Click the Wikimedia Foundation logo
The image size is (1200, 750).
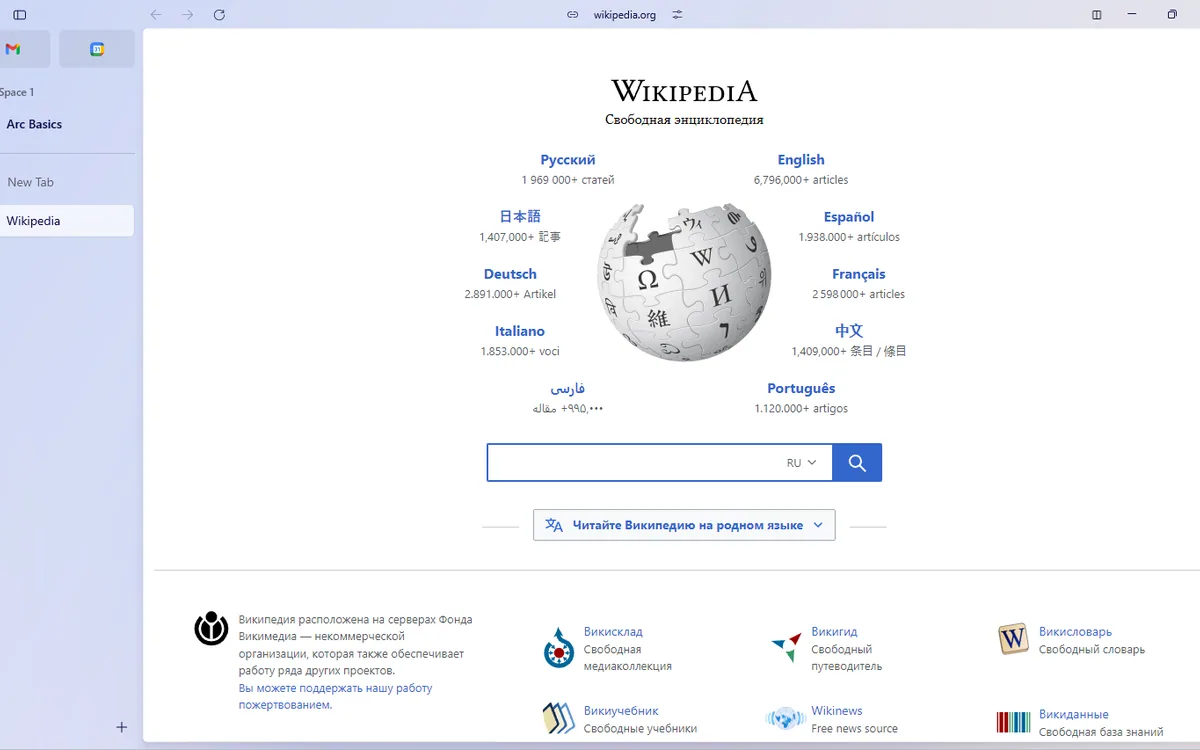coord(211,628)
